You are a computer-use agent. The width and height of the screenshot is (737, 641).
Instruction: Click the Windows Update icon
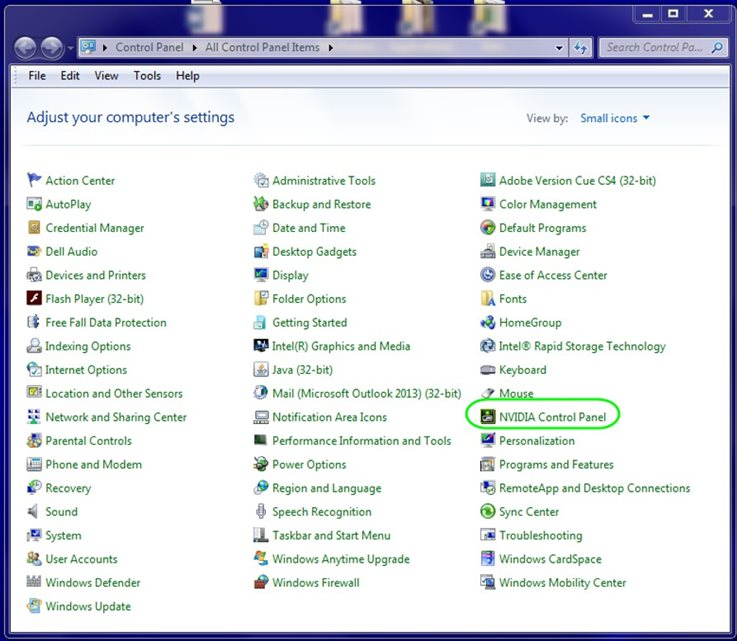click(x=34, y=606)
